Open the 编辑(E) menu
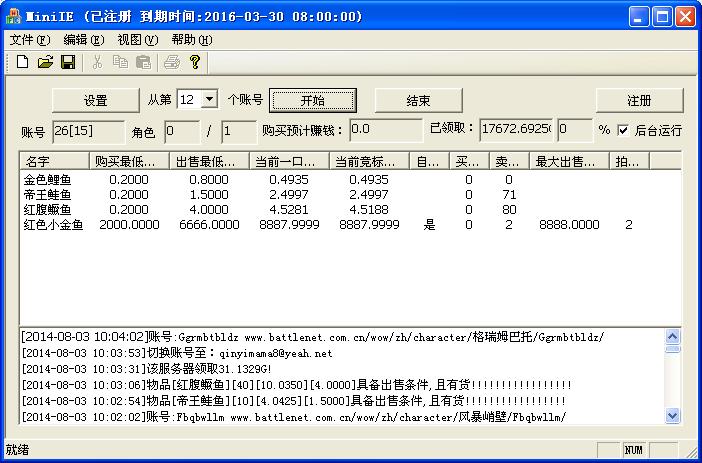This screenshot has height=463, width=702. 84,40
